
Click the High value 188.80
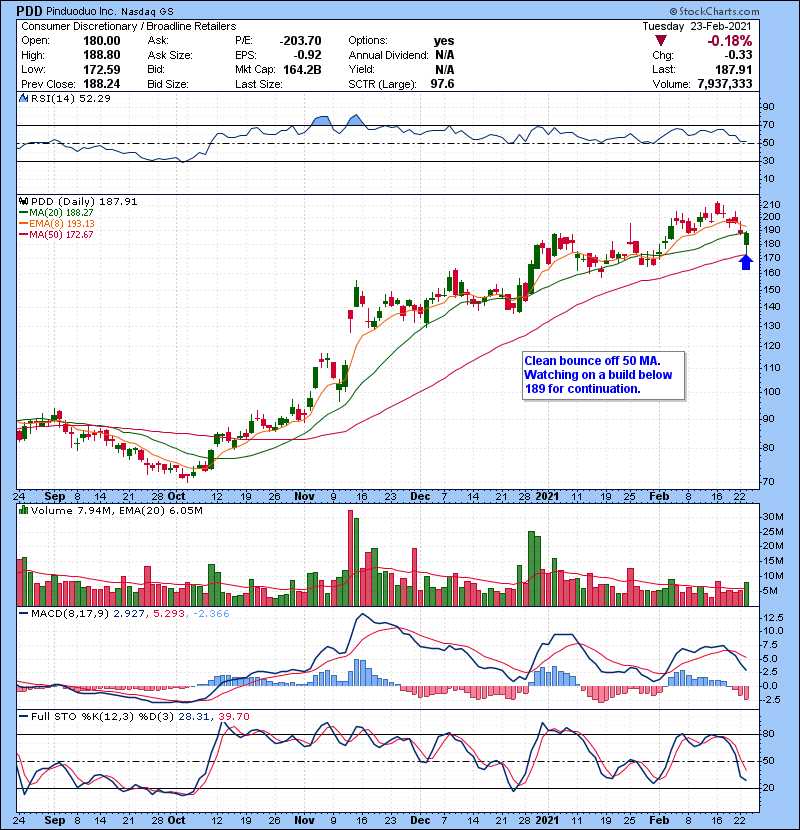tap(102, 55)
